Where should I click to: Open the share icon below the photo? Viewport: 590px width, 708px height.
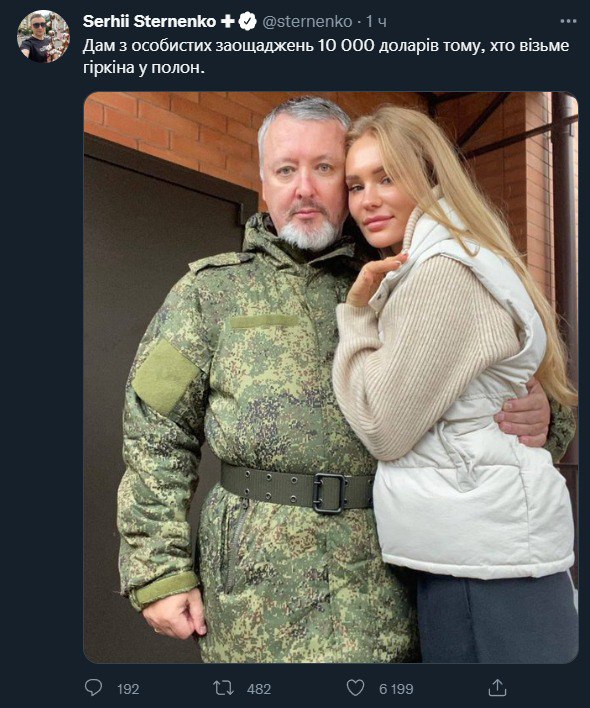tap(497, 688)
